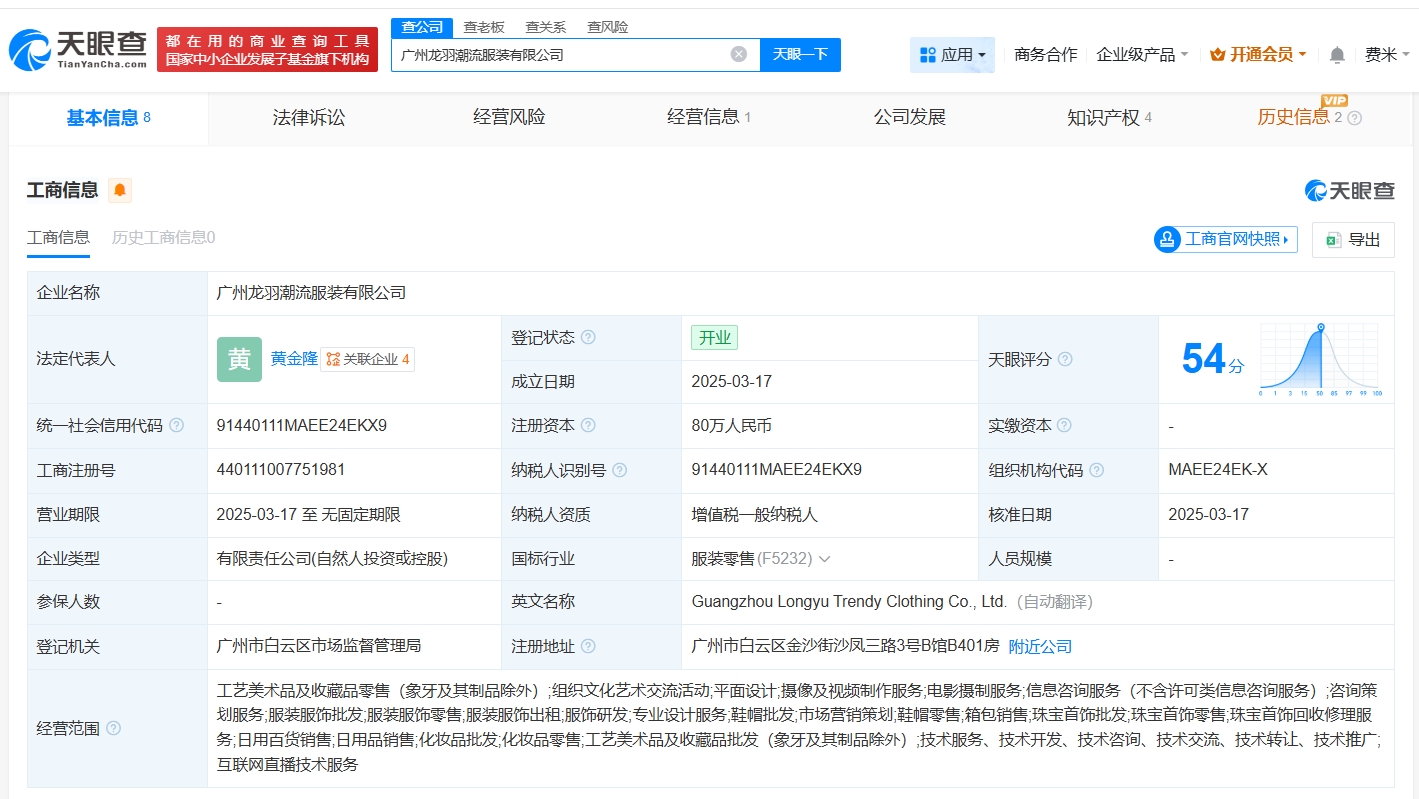The height and width of the screenshot is (799, 1419).
Task: Clear the search box with the X icon
Action: click(738, 54)
